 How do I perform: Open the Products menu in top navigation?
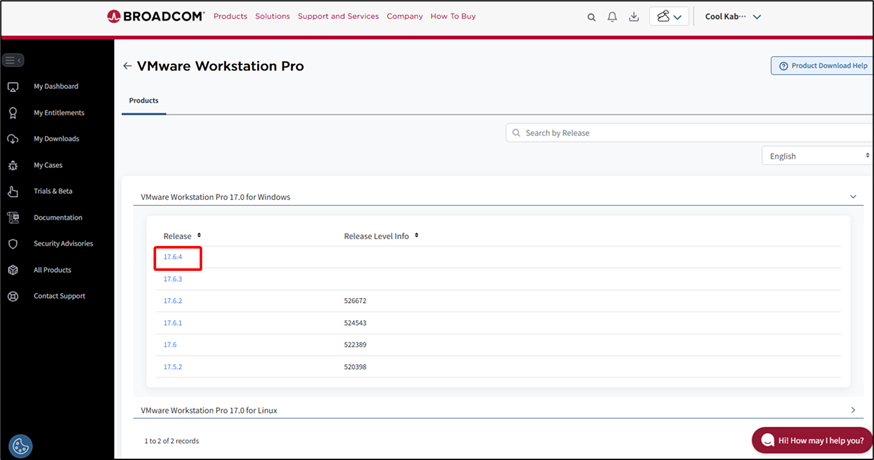230,16
